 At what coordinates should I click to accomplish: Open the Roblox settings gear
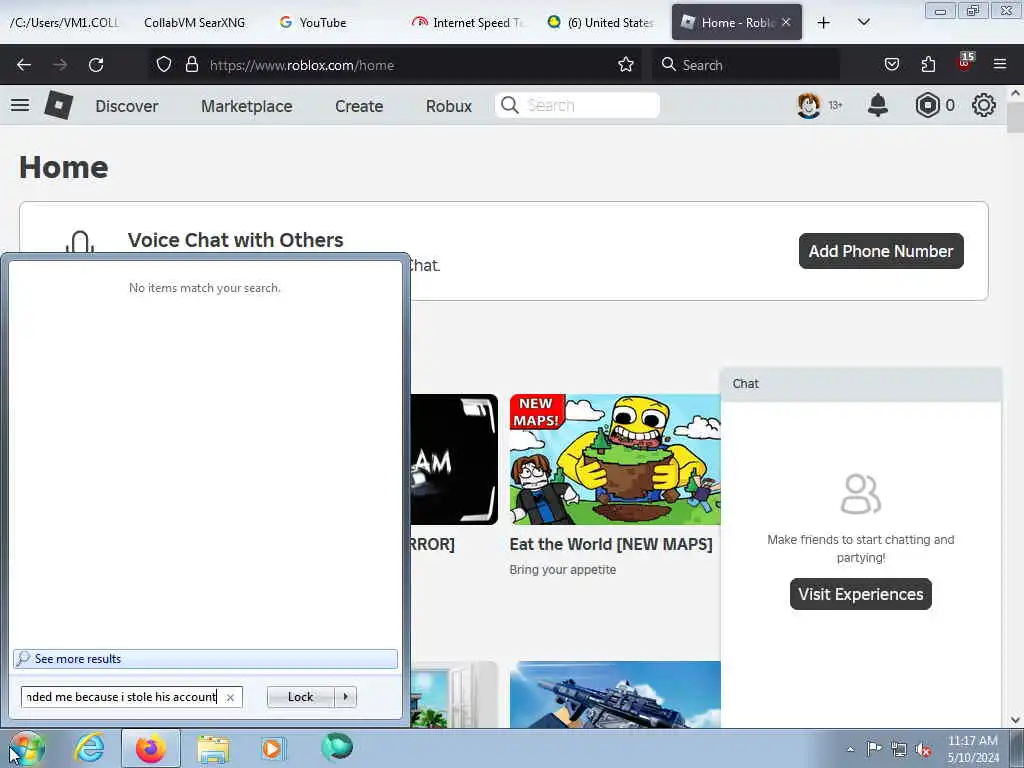tap(984, 105)
